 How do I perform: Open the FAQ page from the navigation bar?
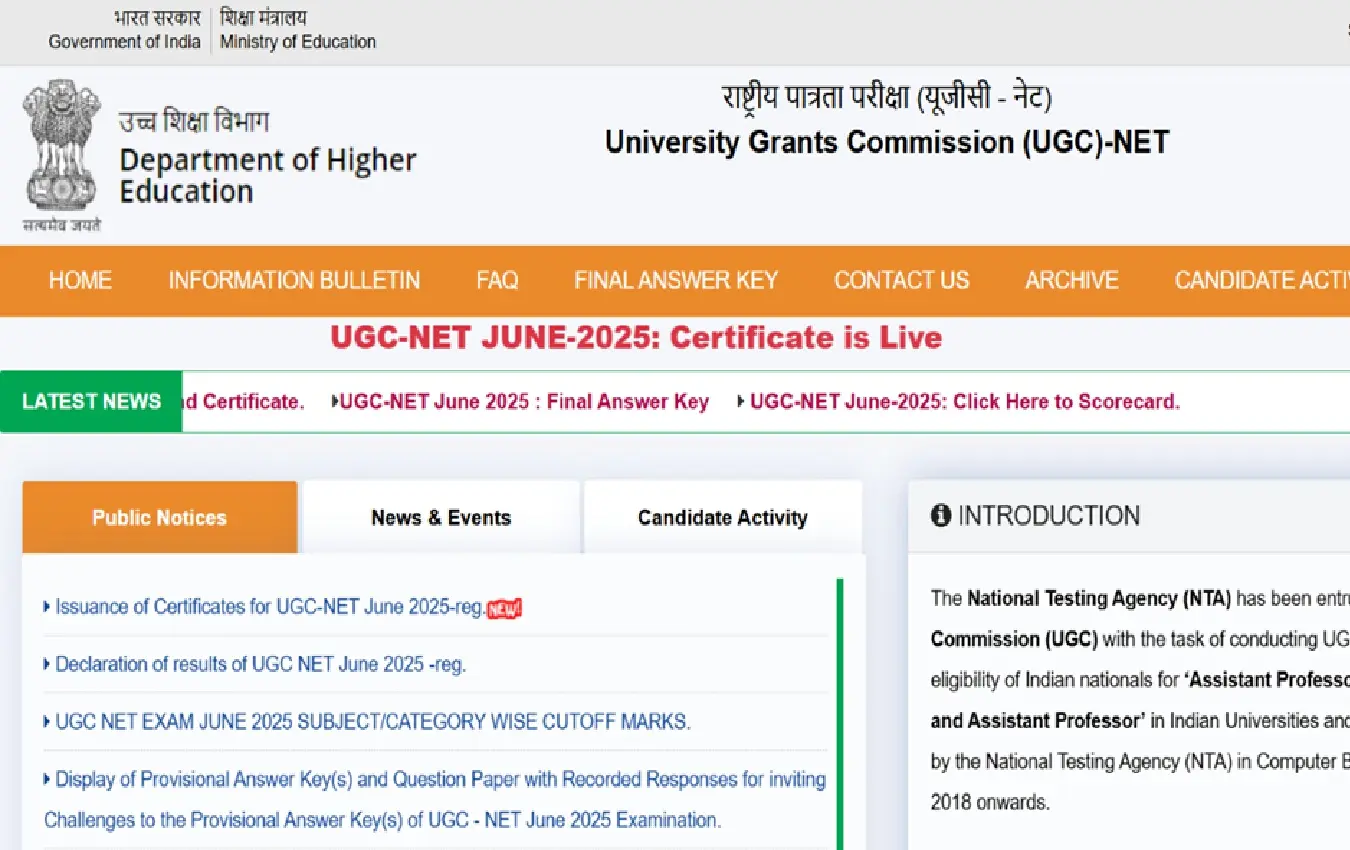pyautogui.click(x=497, y=281)
